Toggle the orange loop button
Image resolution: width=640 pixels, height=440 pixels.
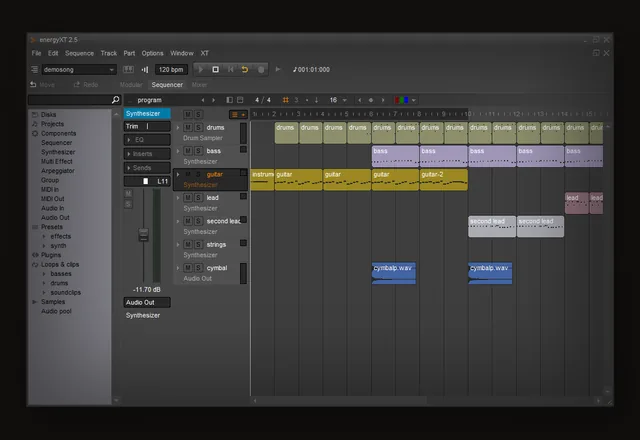click(x=245, y=69)
